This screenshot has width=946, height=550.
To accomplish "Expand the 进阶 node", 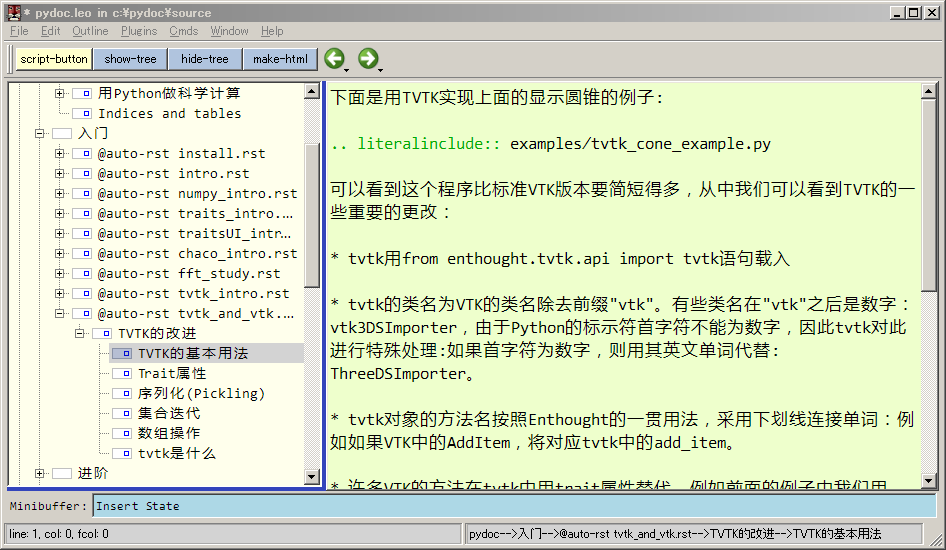I will [39, 473].
